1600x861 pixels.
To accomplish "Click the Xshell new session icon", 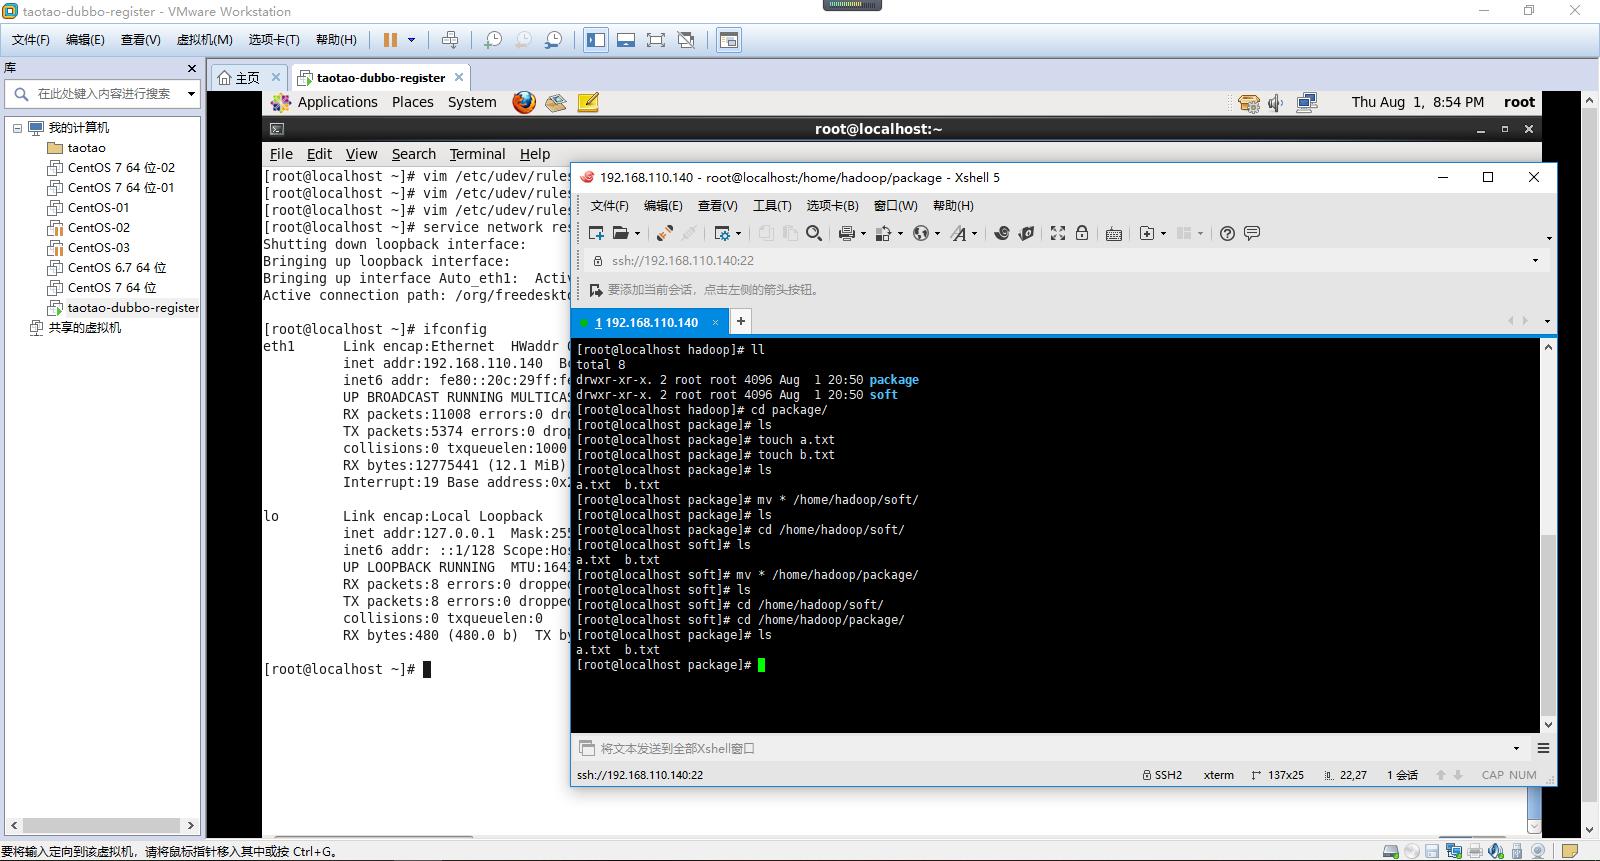I will click(x=596, y=233).
